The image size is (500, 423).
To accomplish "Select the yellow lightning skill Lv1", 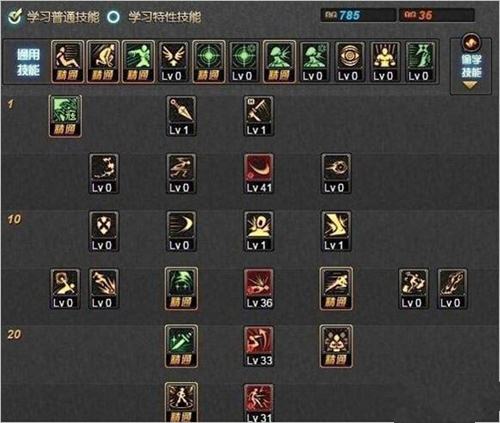I will pos(336,231).
